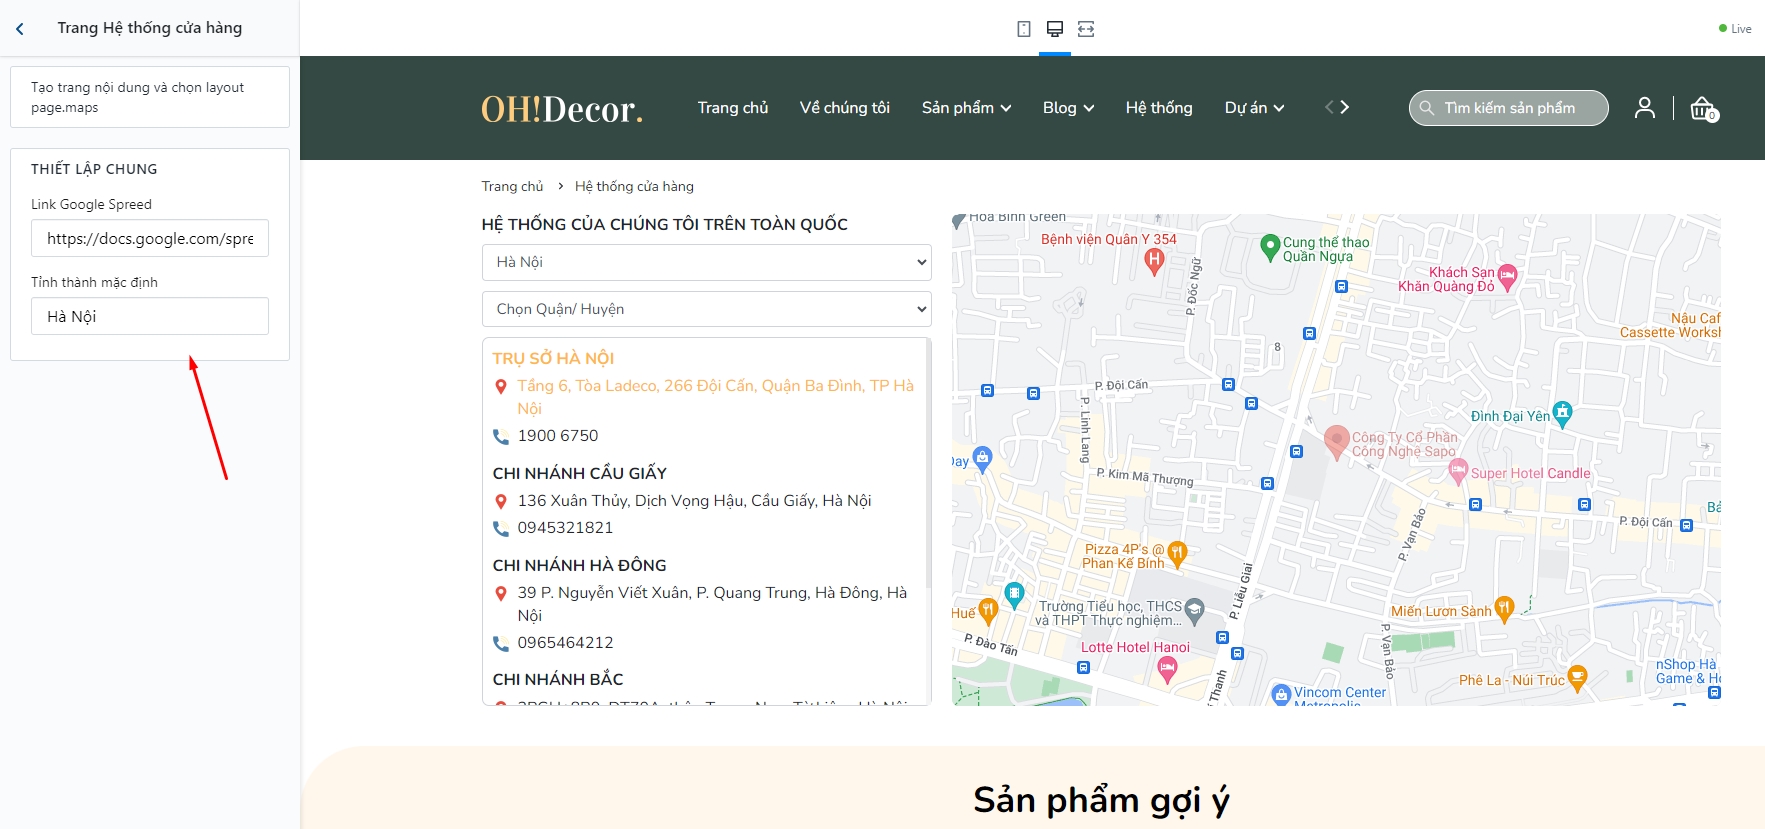Open the Hà Nội province dropdown

[706, 262]
